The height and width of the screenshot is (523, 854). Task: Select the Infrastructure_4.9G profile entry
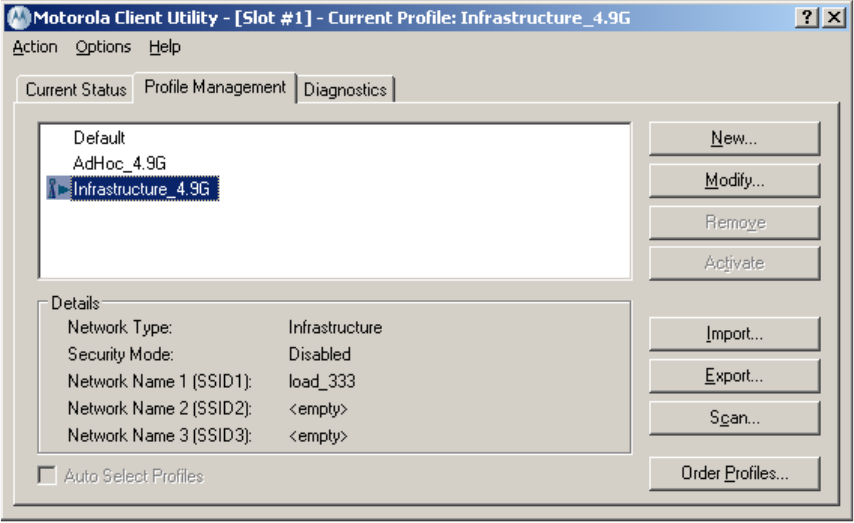pos(145,188)
